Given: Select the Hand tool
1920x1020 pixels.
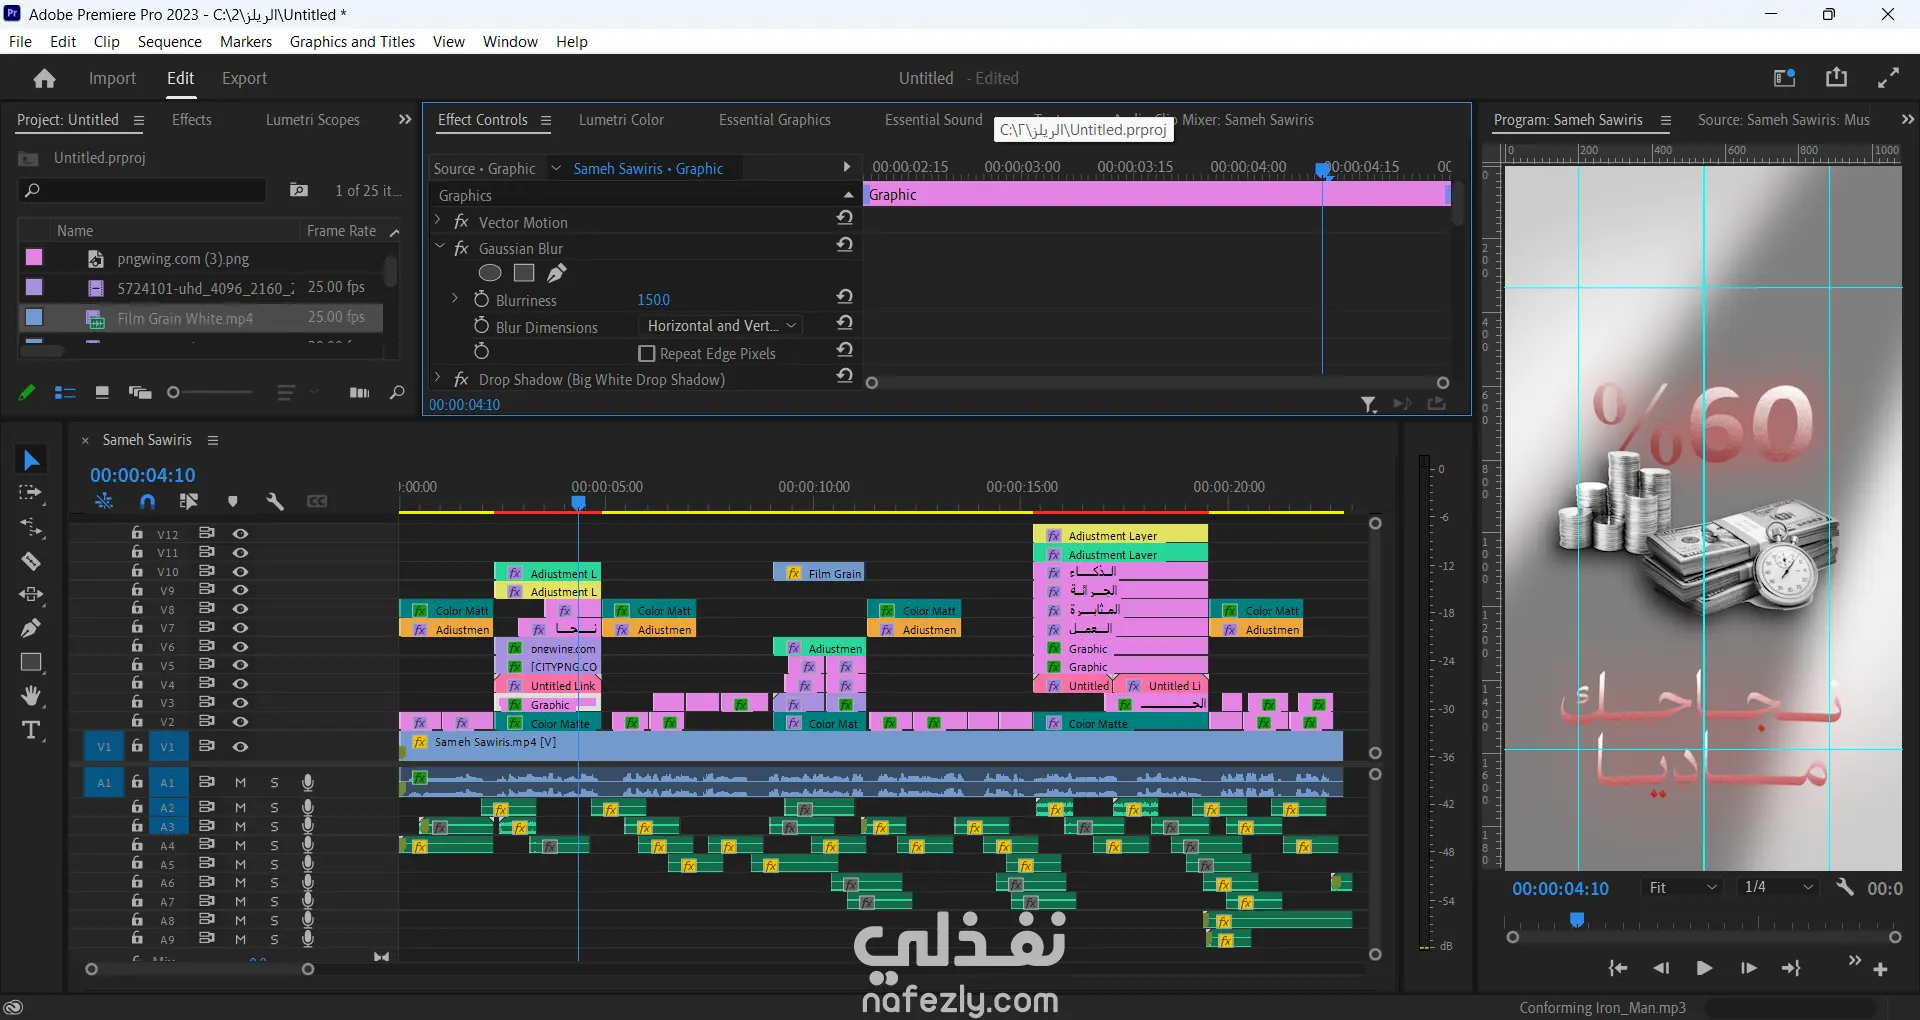Looking at the screenshot, I should [31, 696].
